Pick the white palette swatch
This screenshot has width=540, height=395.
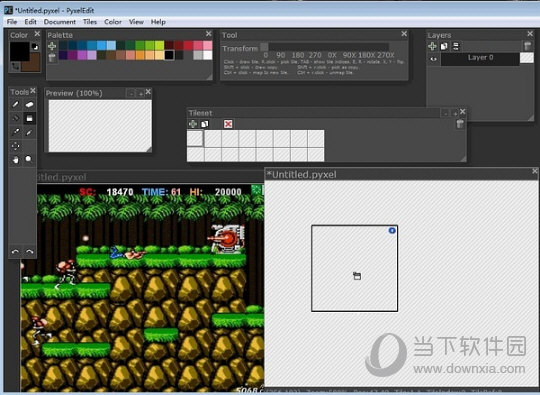click(x=207, y=55)
